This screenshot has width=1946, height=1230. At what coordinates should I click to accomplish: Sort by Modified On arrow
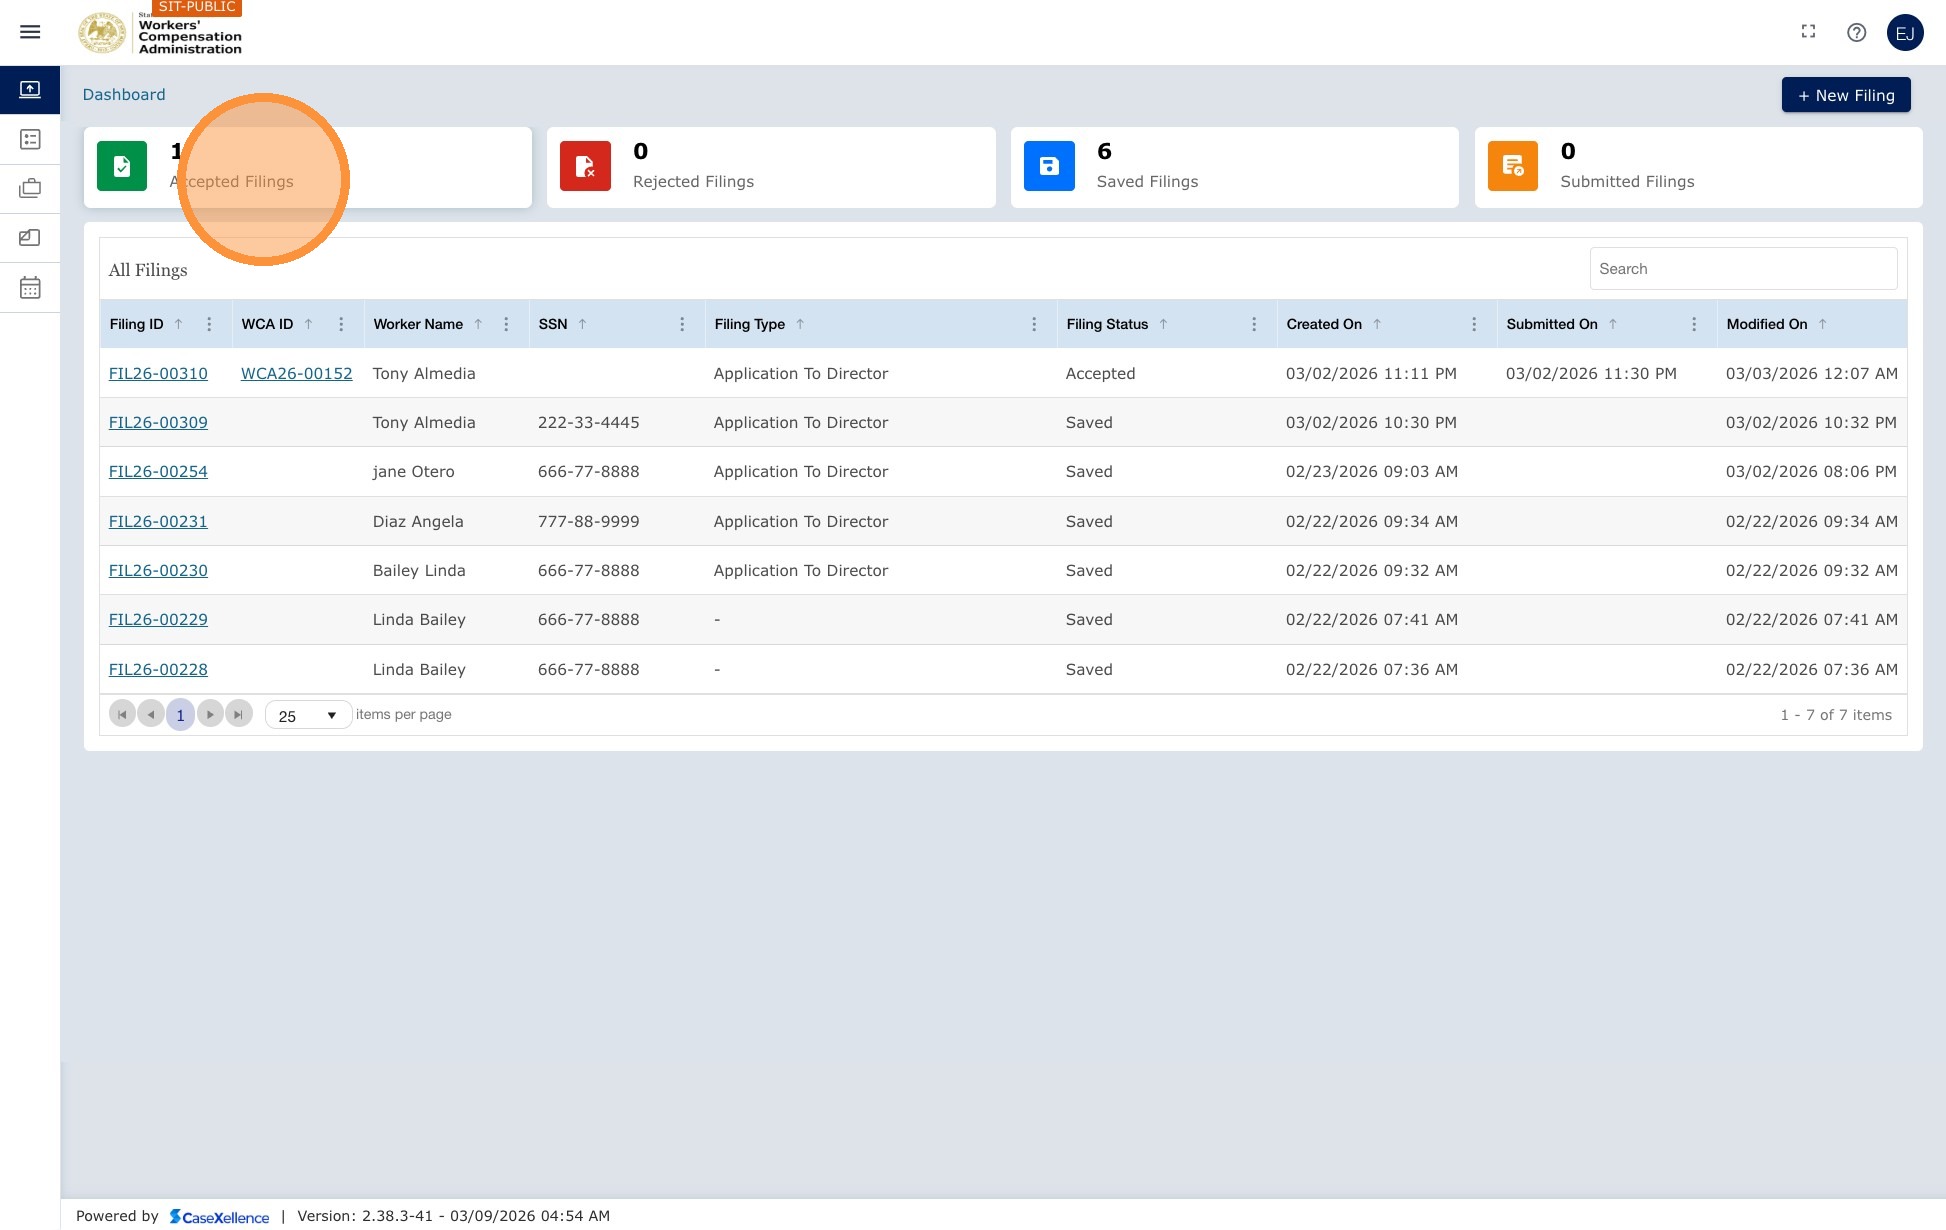coord(1823,324)
